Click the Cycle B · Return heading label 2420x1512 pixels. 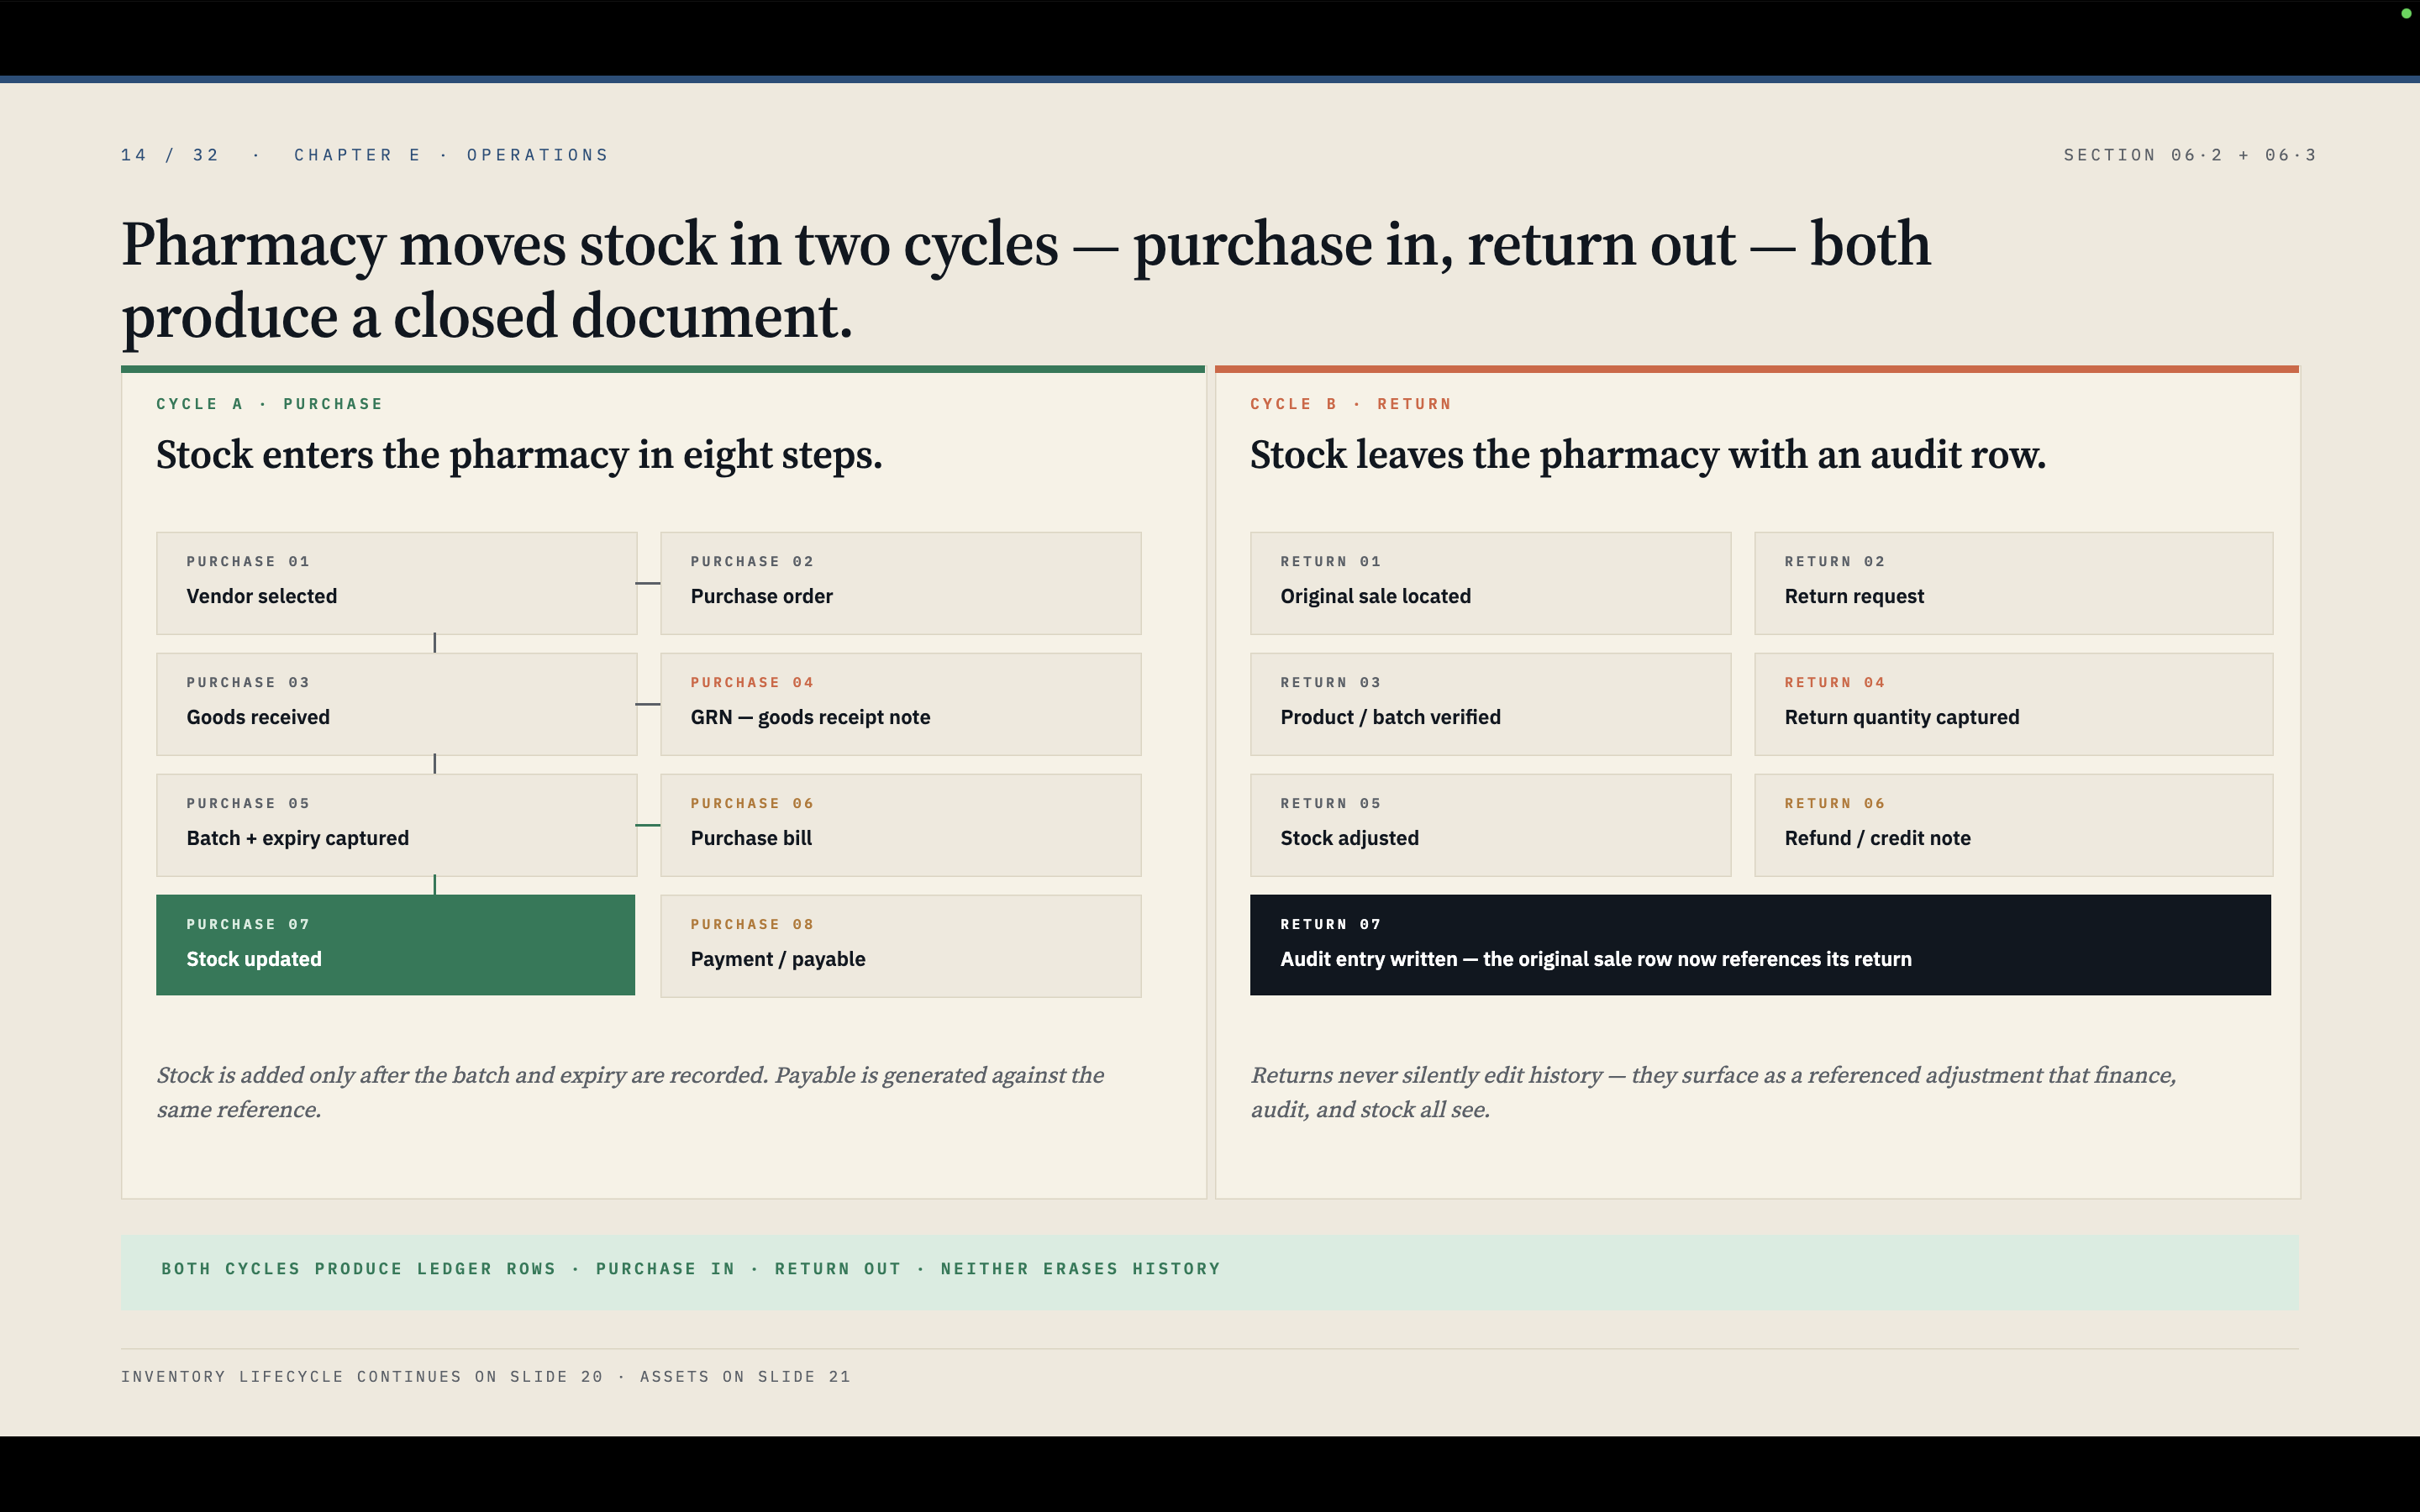click(1350, 404)
